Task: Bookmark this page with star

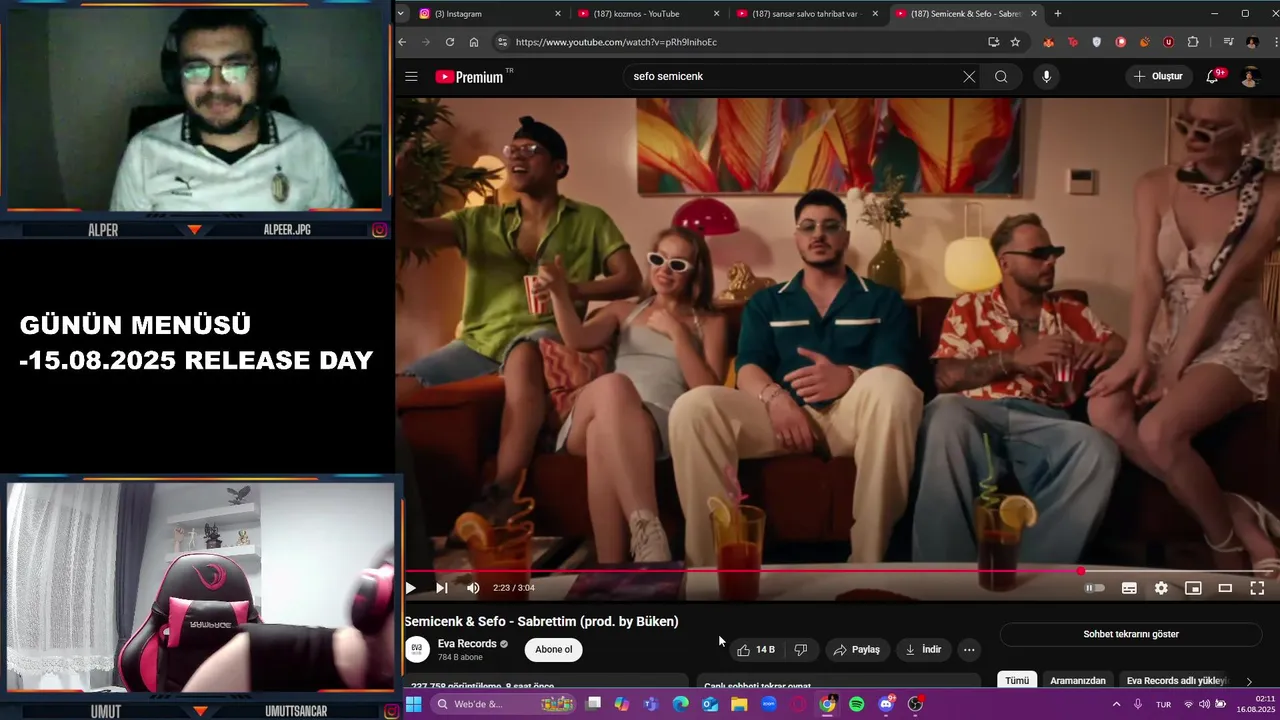Action: pyautogui.click(x=1015, y=42)
